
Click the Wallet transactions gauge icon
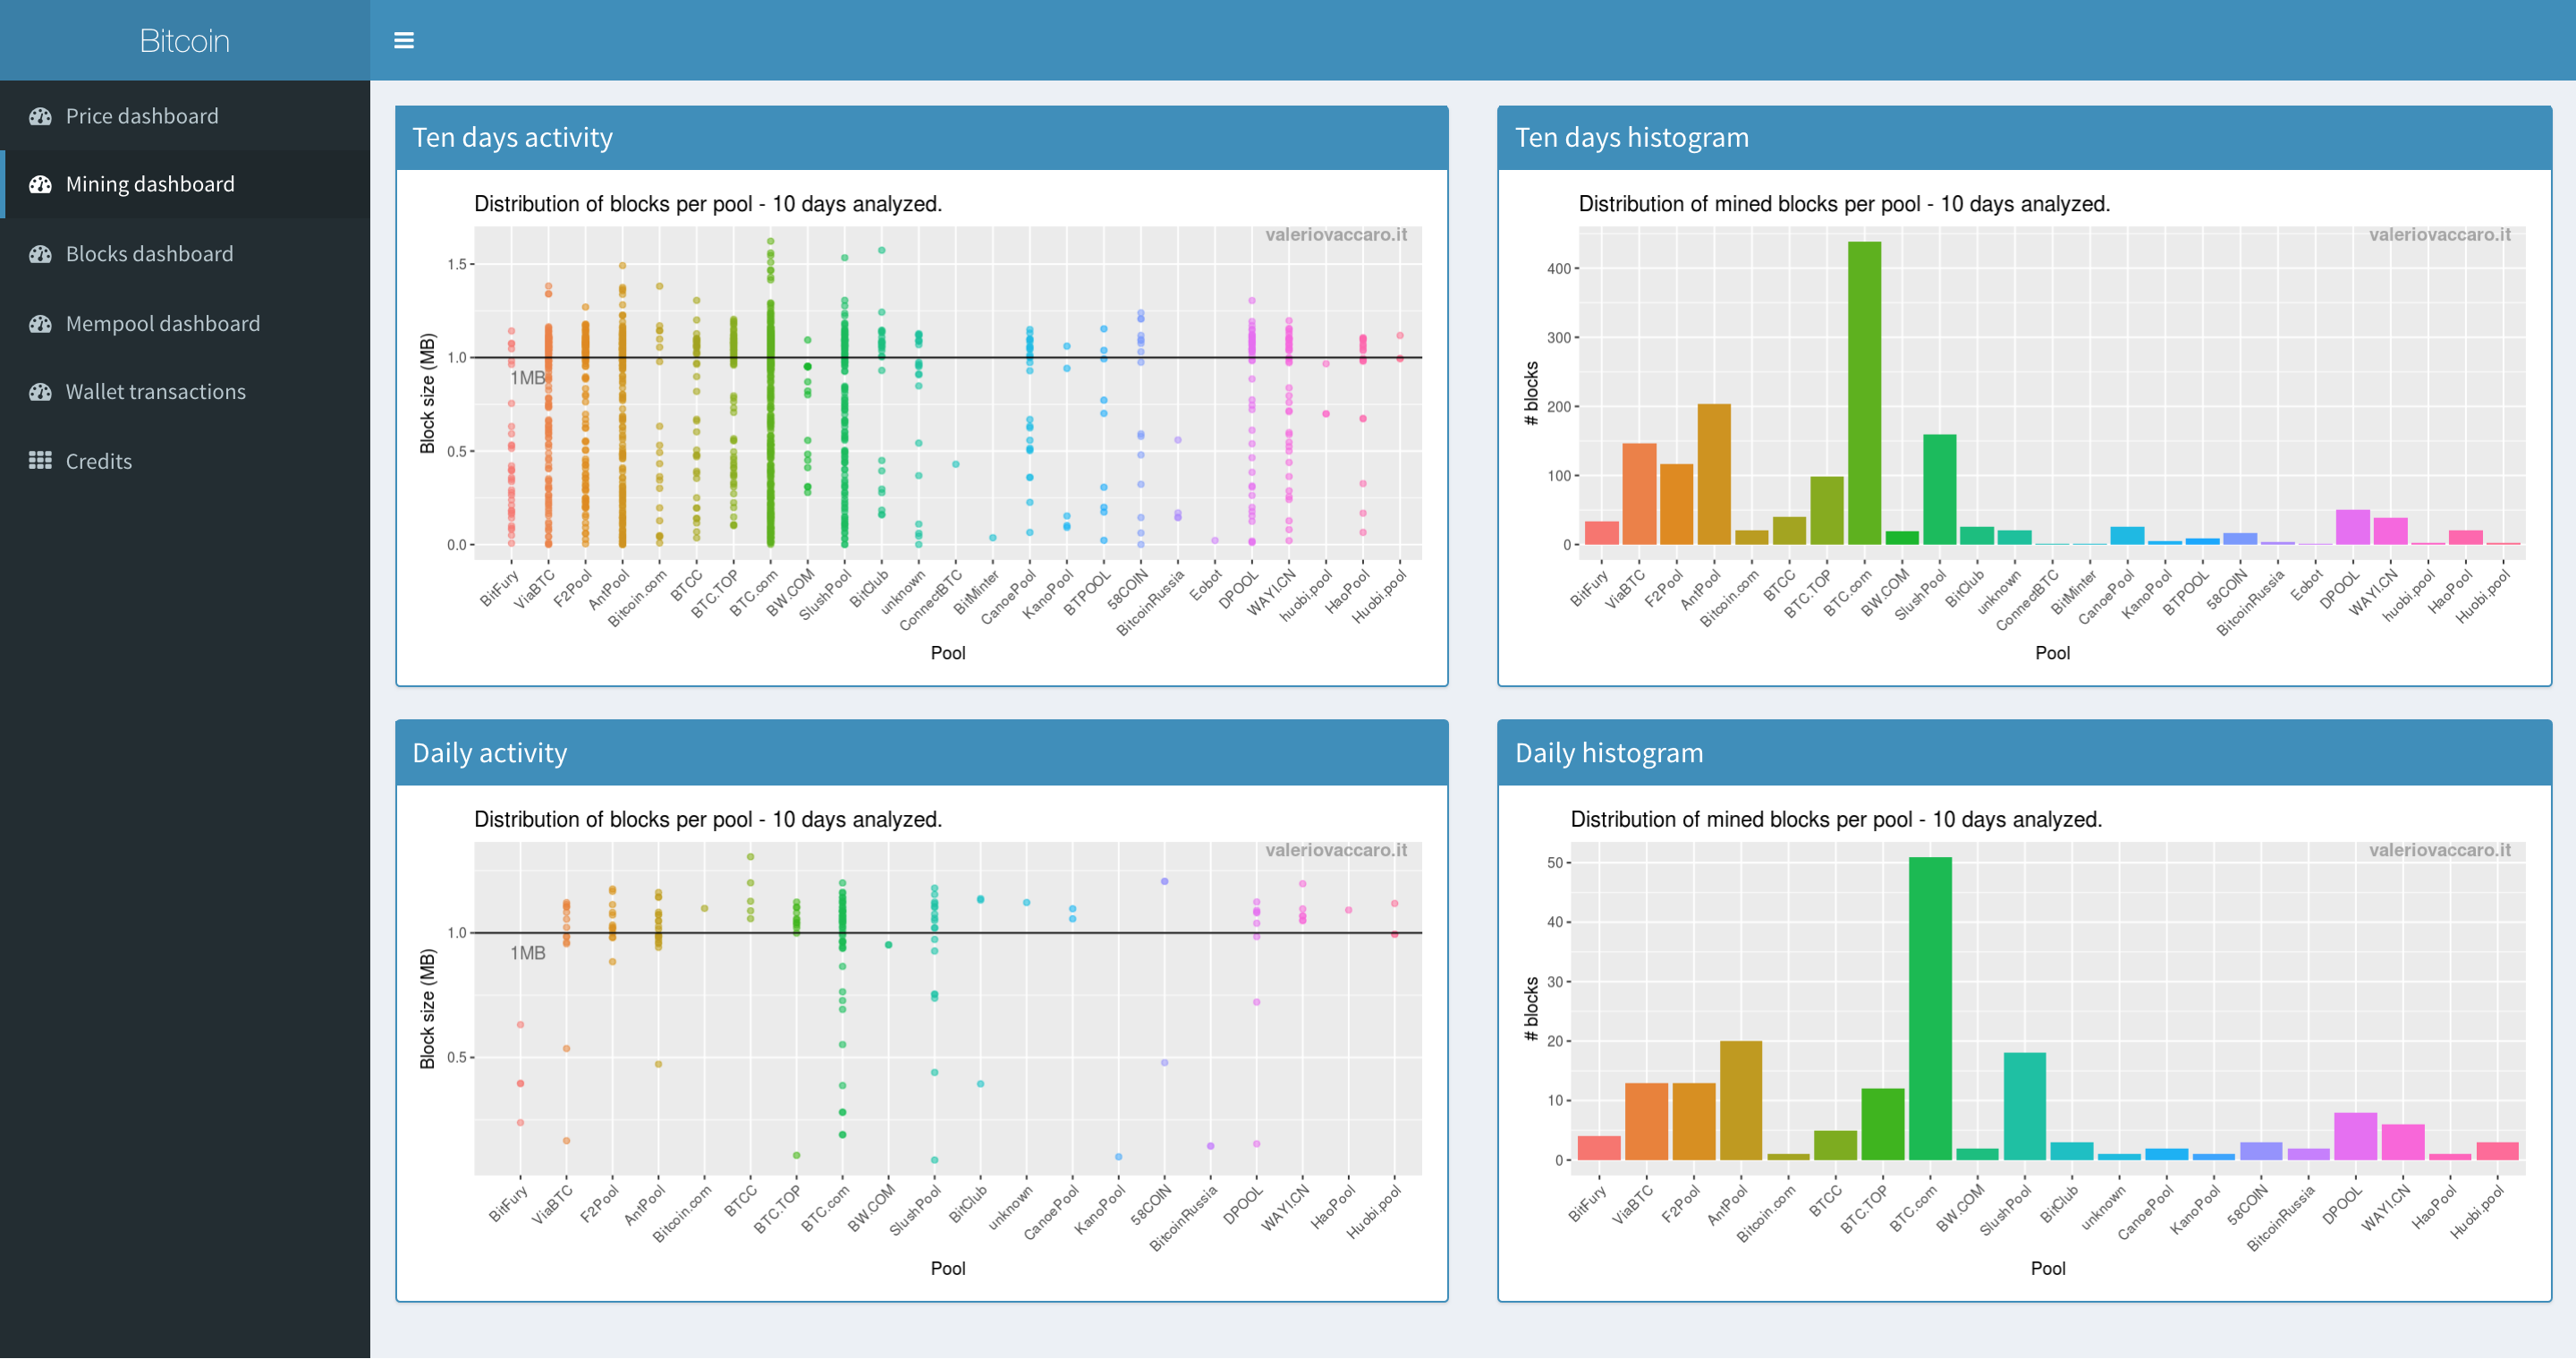(40, 392)
